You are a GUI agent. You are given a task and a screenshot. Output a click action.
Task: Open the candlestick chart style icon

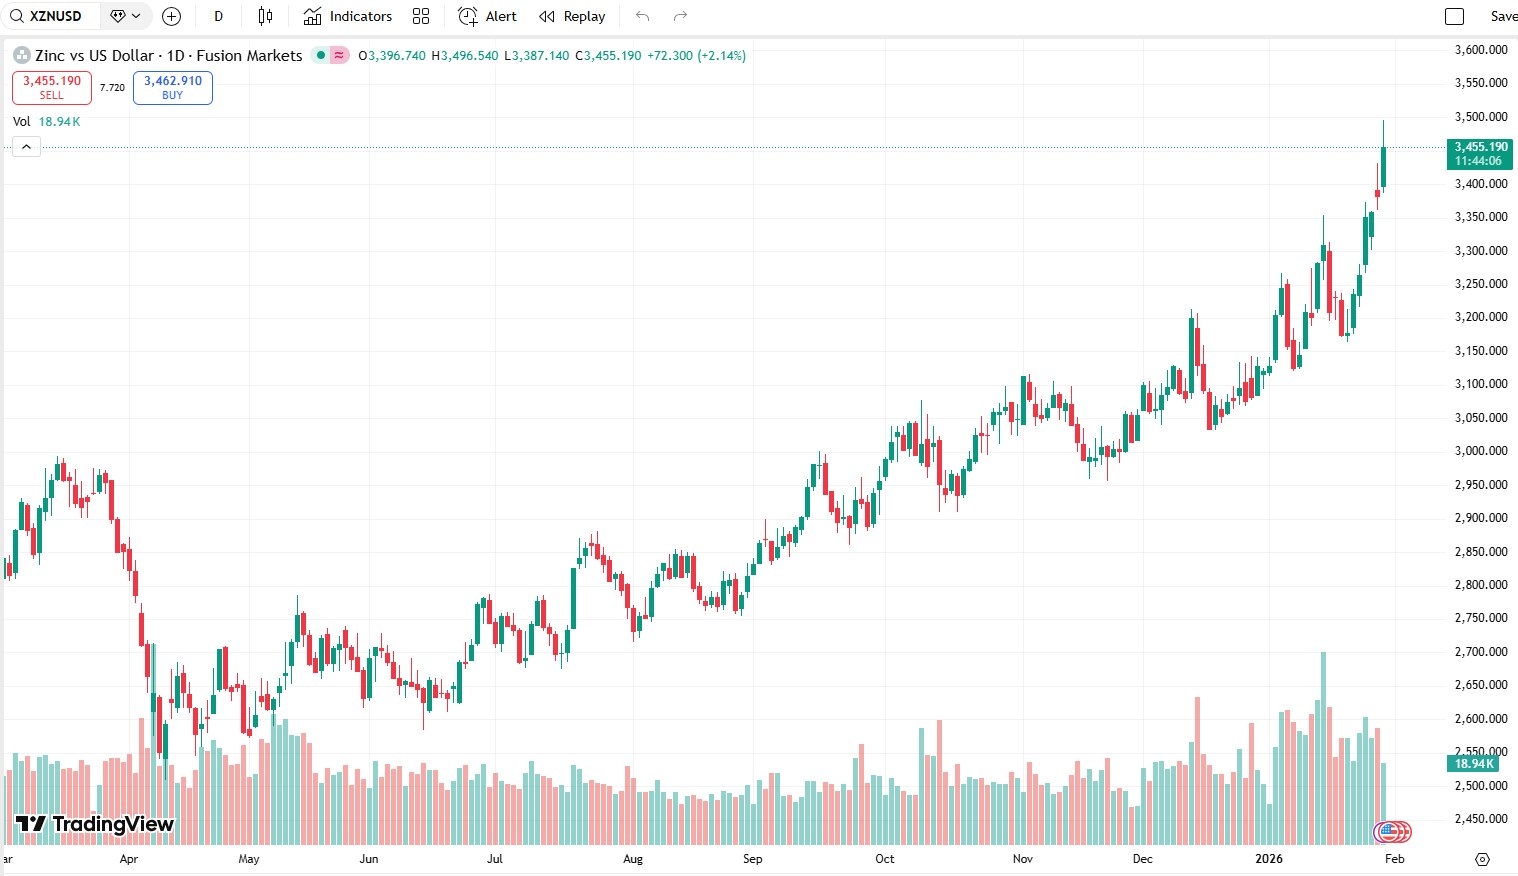[265, 16]
